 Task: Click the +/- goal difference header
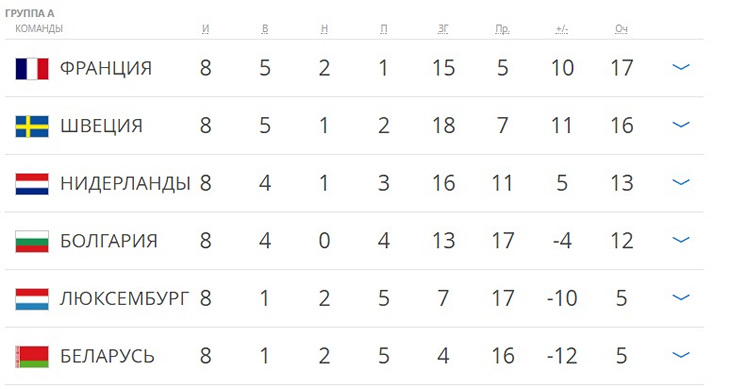(x=562, y=29)
